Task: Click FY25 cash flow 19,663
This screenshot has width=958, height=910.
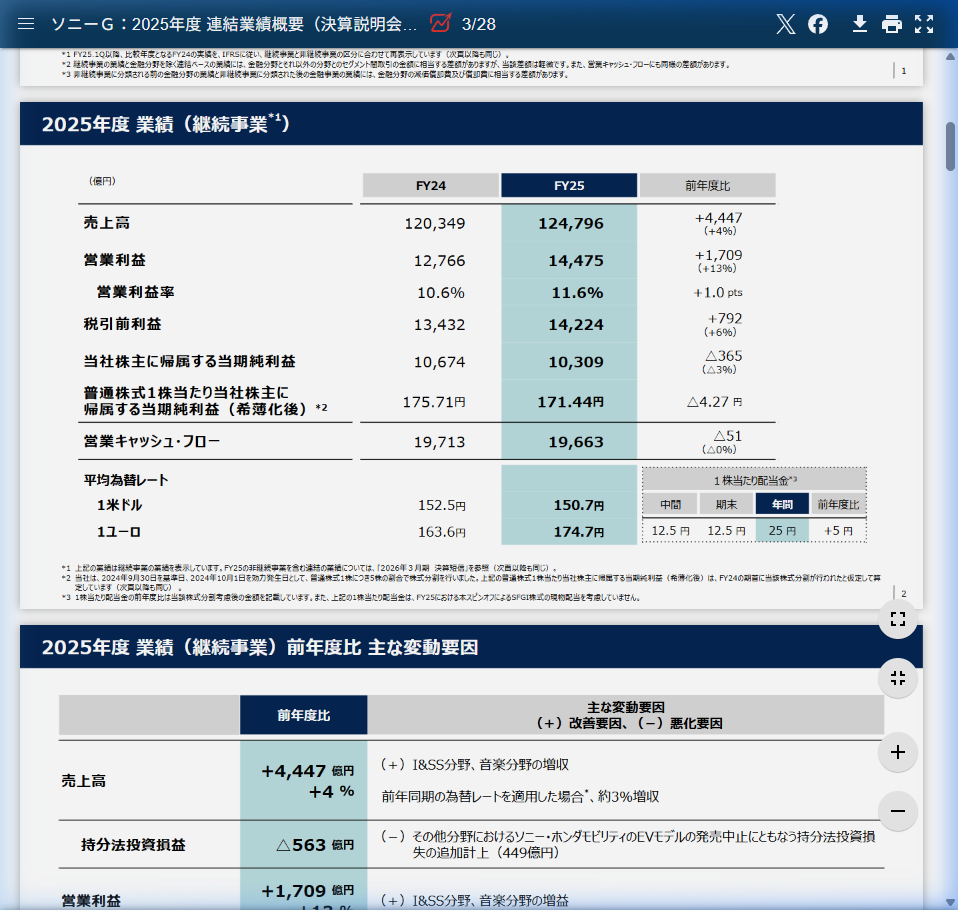Action: tap(576, 442)
